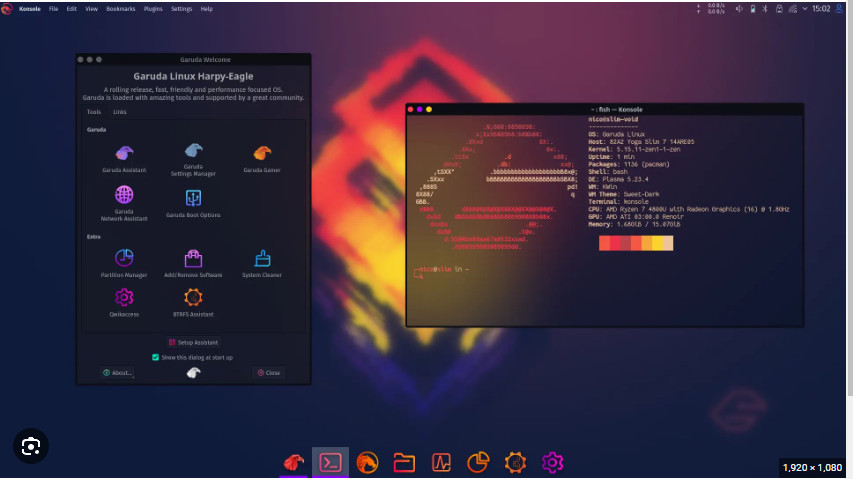Click the 'Shell: bash' line in Konsole
Viewport: 853px width, 479px height.
(607, 171)
